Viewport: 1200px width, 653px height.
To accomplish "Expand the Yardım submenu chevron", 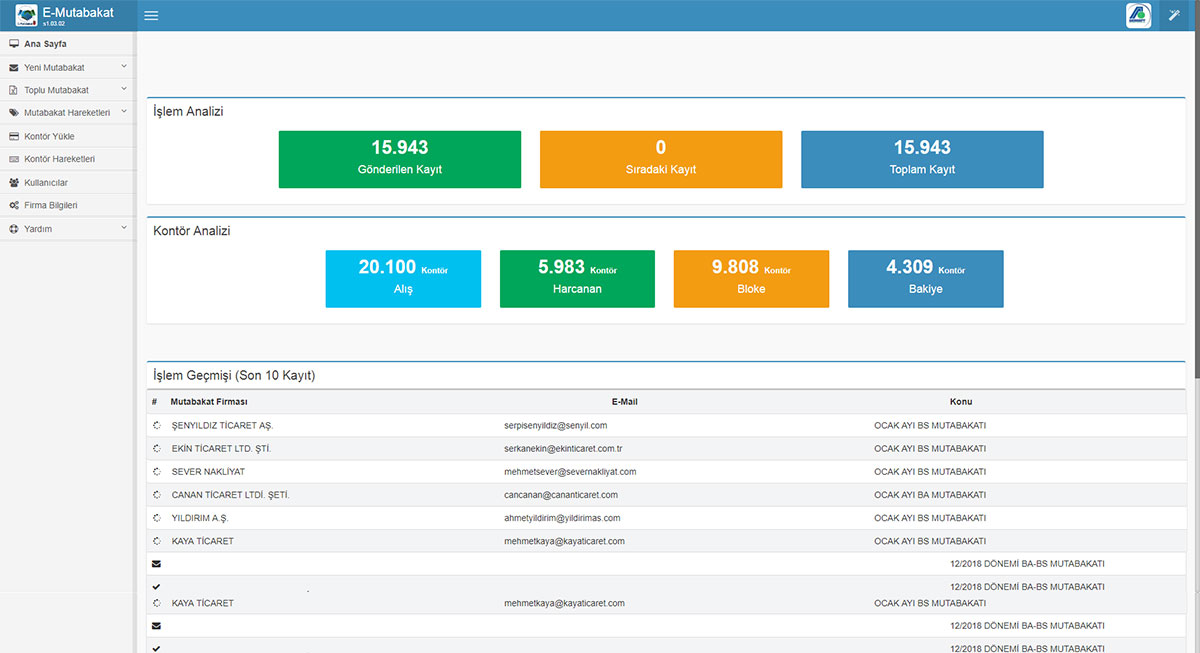I will pos(124,228).
